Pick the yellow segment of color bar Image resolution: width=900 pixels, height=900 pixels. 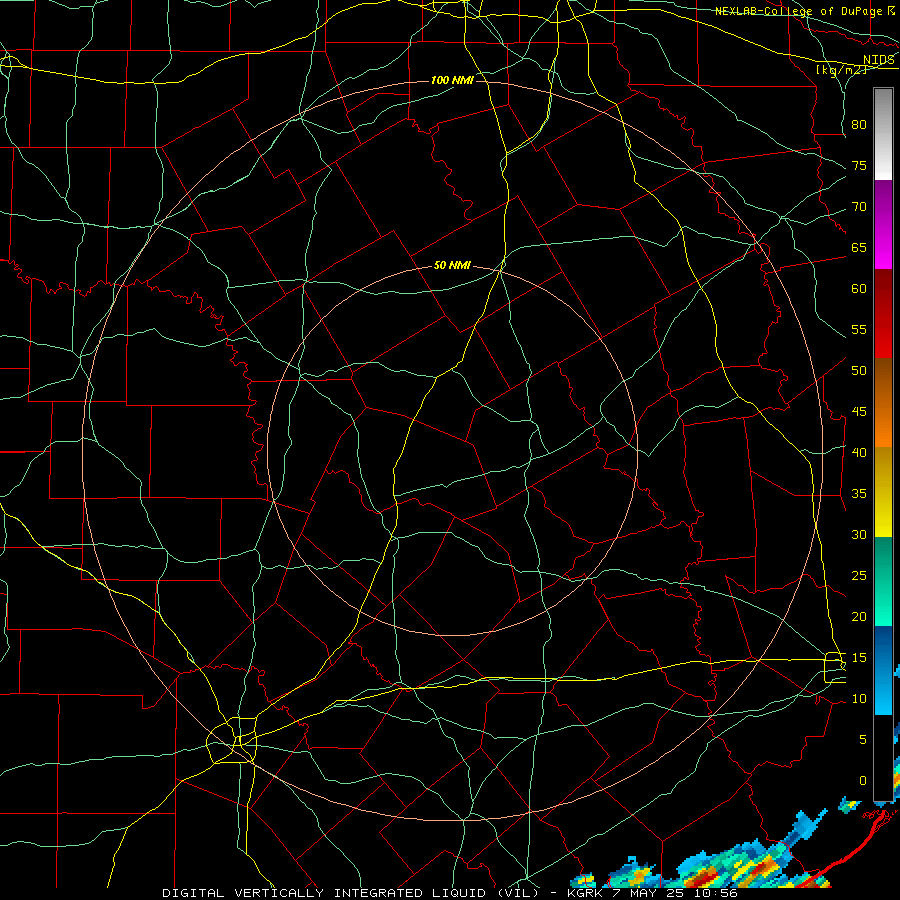coord(883,492)
